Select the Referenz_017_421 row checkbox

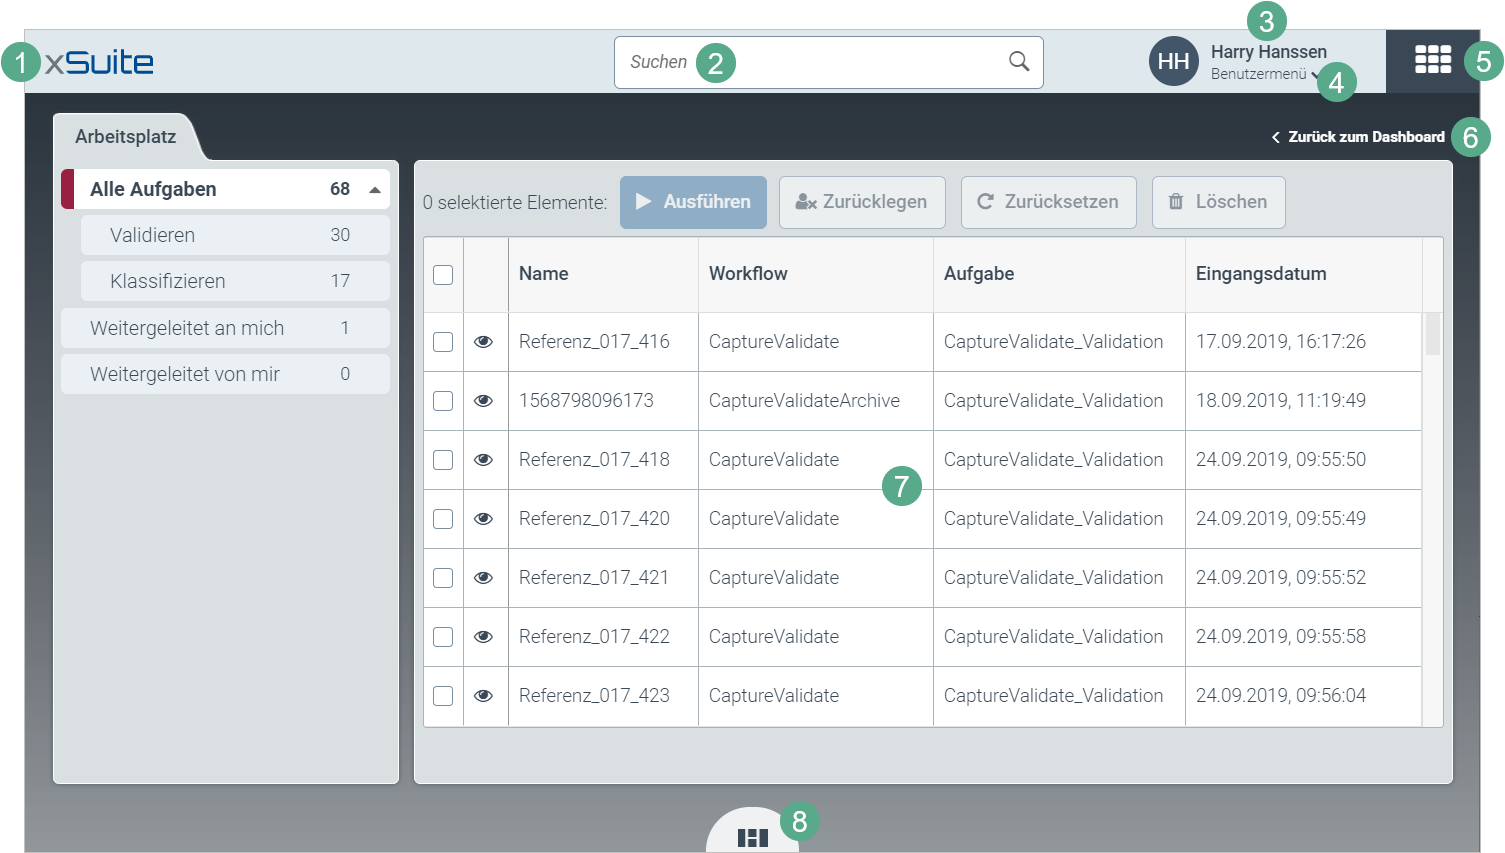tap(443, 578)
